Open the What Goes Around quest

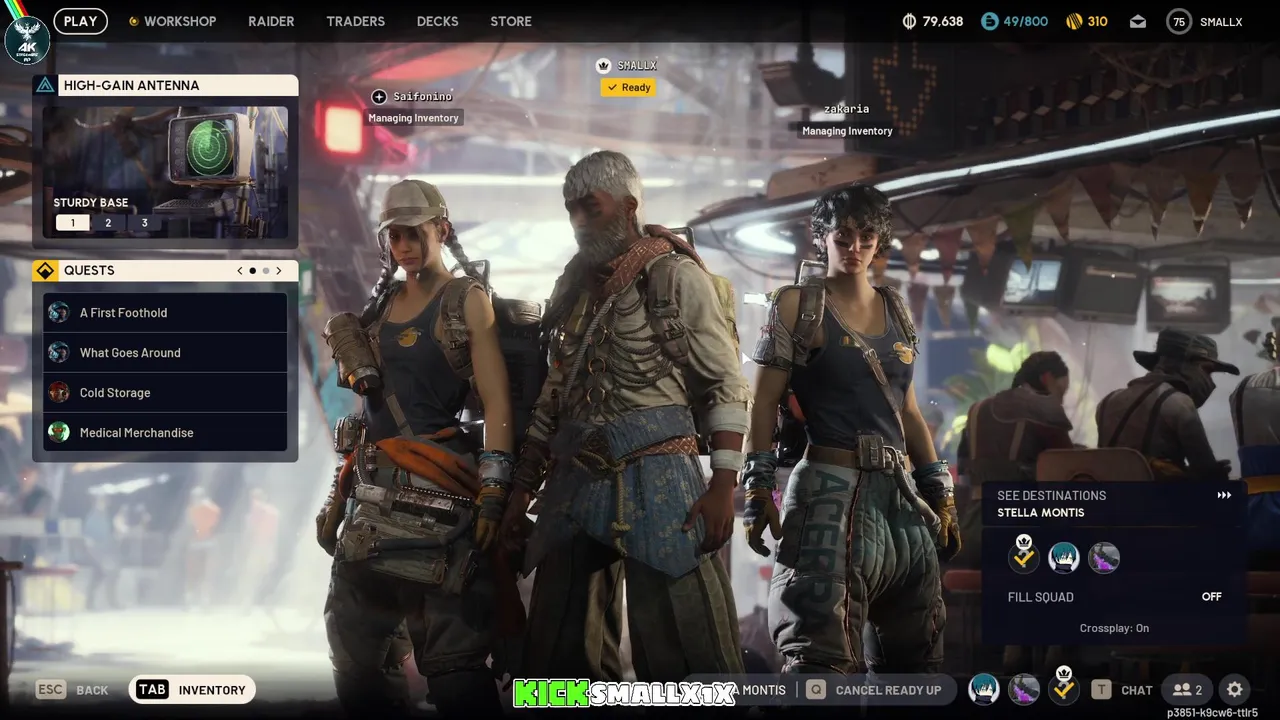click(165, 352)
